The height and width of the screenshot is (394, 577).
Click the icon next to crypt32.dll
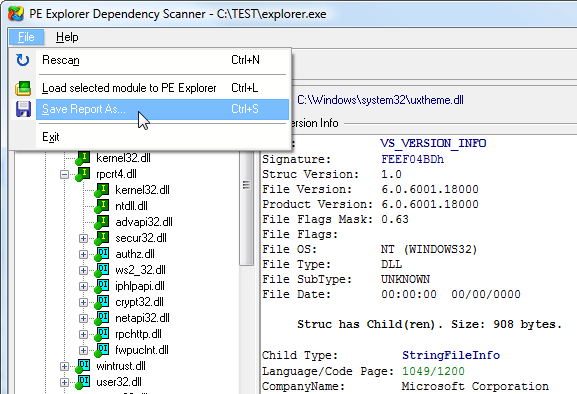tap(102, 302)
